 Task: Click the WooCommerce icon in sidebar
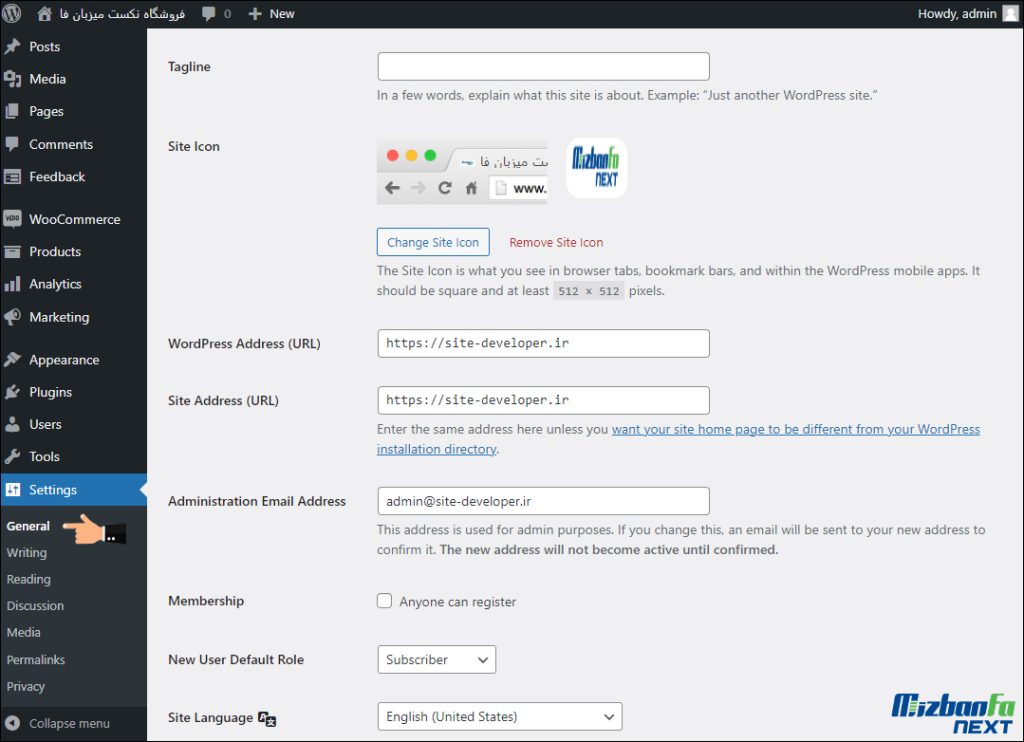tap(13, 219)
